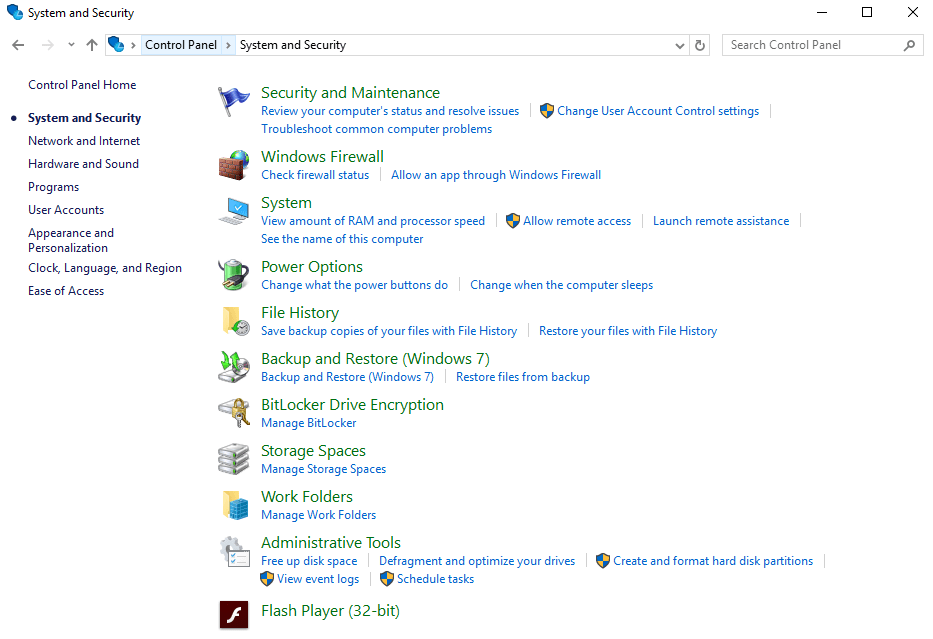Open the Flash Player icon
933x639 pixels.
(234, 614)
